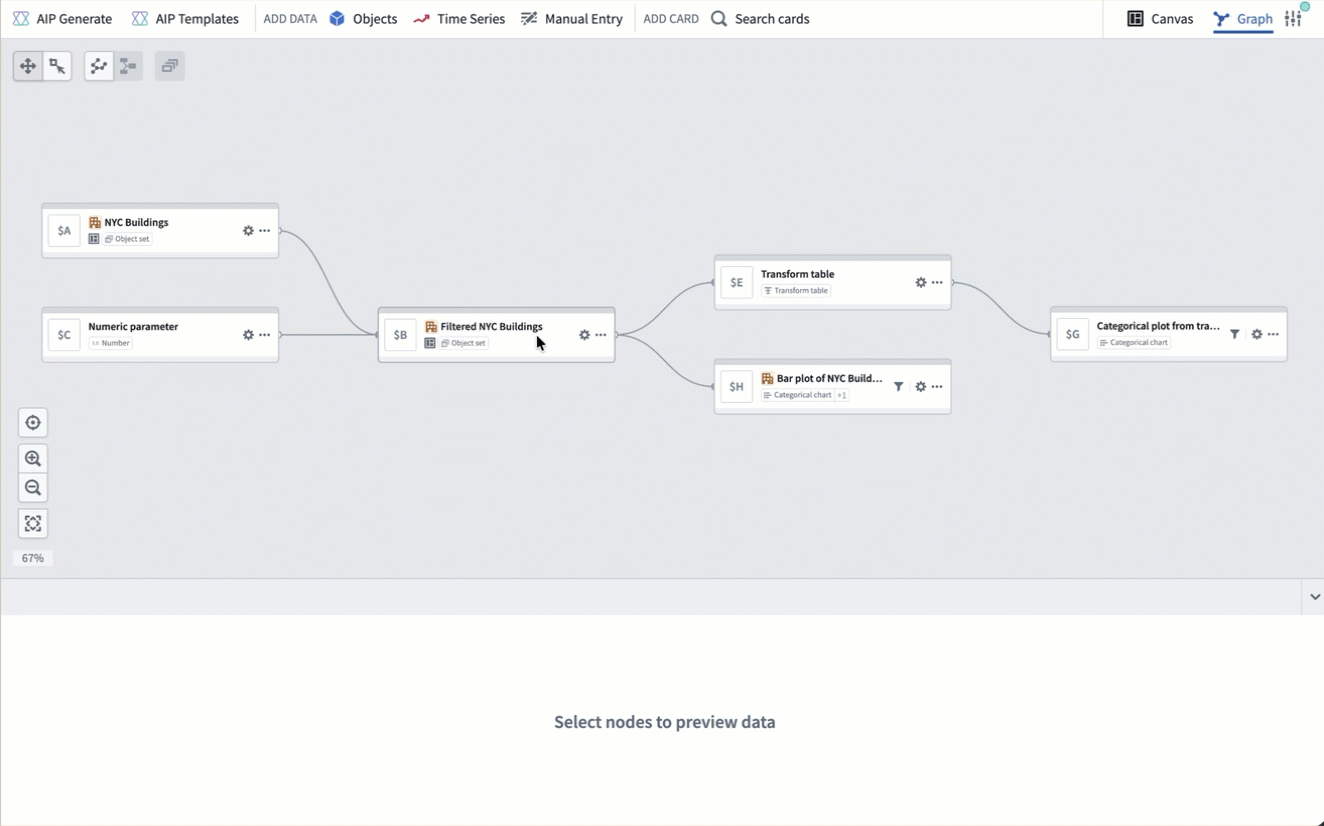The image size is (1324, 826).
Task: Open the parameters sliders icon next to Graph
Action: [1293, 18]
